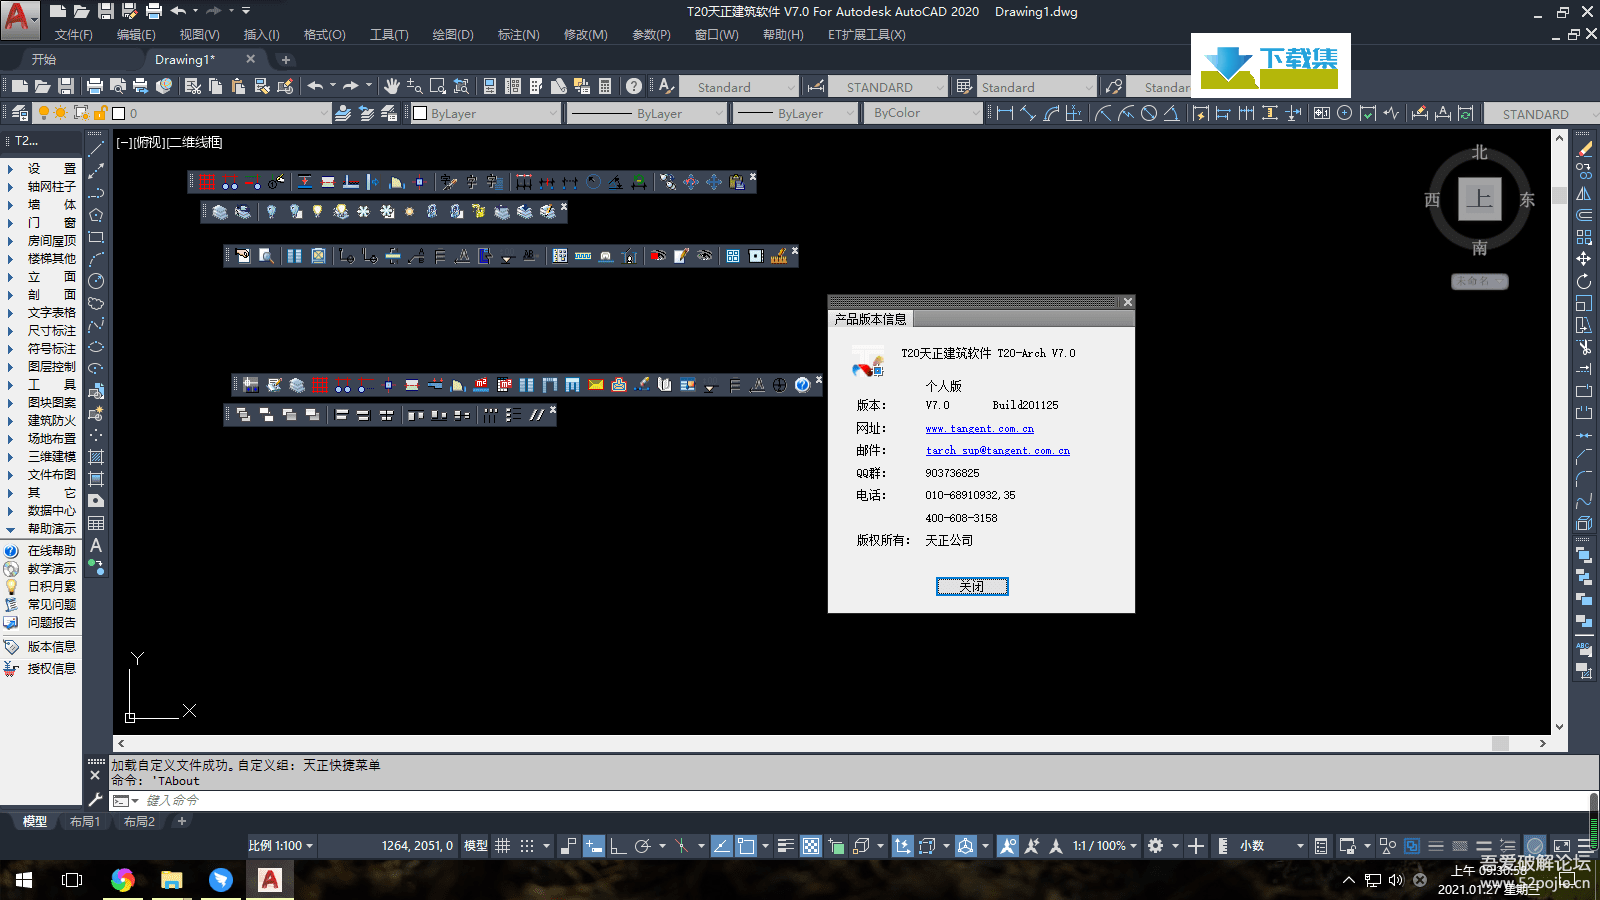Open the ByColor color dropdown
Viewport: 1600px width, 900px height.
click(x=924, y=113)
